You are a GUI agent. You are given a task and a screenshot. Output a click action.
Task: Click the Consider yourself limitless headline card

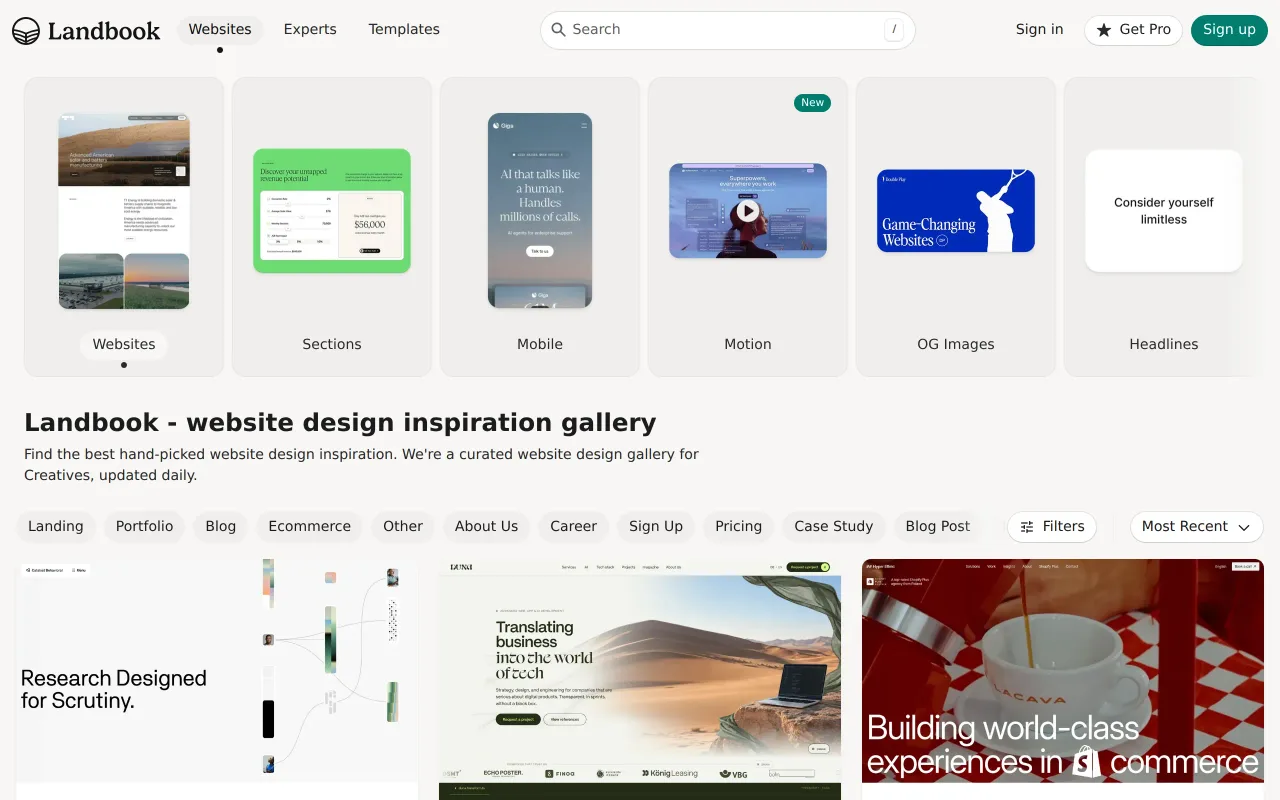(x=1164, y=211)
